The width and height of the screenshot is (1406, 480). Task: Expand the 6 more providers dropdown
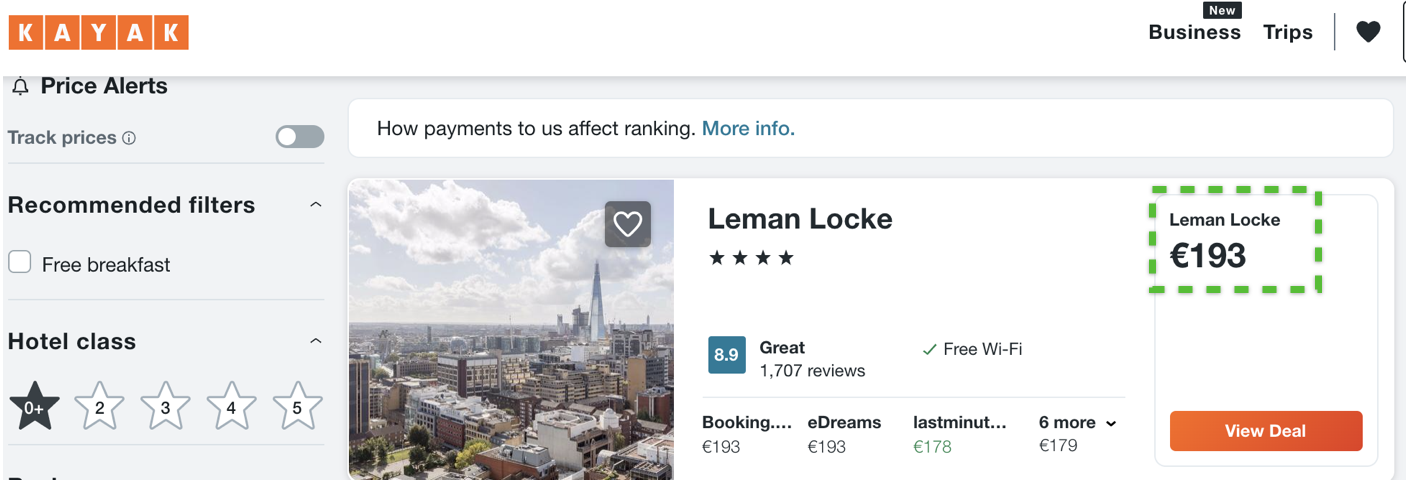pyautogui.click(x=1077, y=423)
